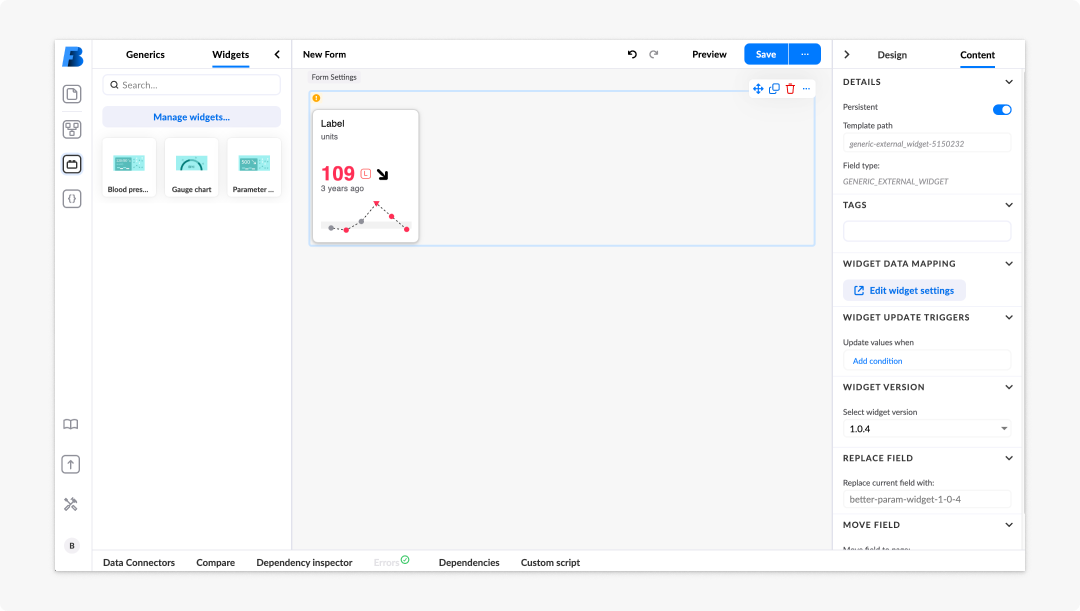1080x611 pixels.
Task: Click the move handle on the widget toolbar
Action: tap(758, 89)
